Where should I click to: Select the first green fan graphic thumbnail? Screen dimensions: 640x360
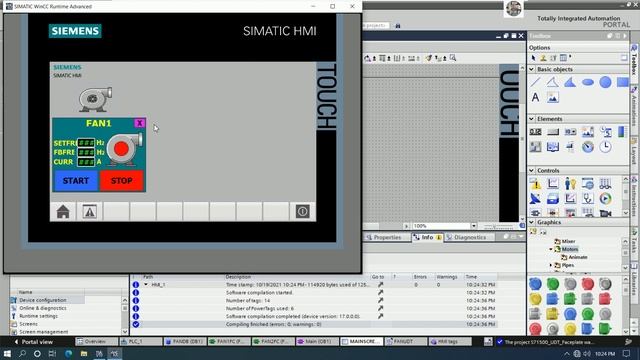click(553, 284)
